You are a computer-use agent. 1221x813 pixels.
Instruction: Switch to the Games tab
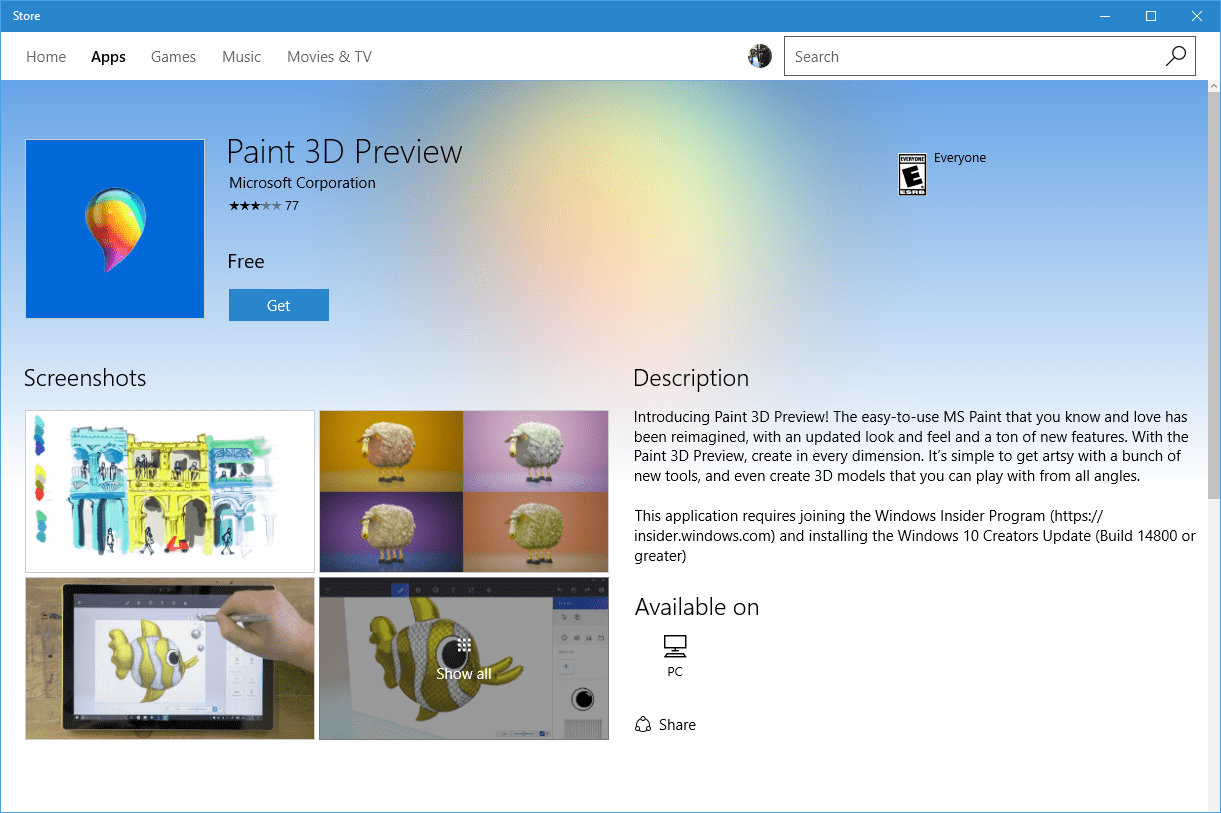click(x=173, y=56)
